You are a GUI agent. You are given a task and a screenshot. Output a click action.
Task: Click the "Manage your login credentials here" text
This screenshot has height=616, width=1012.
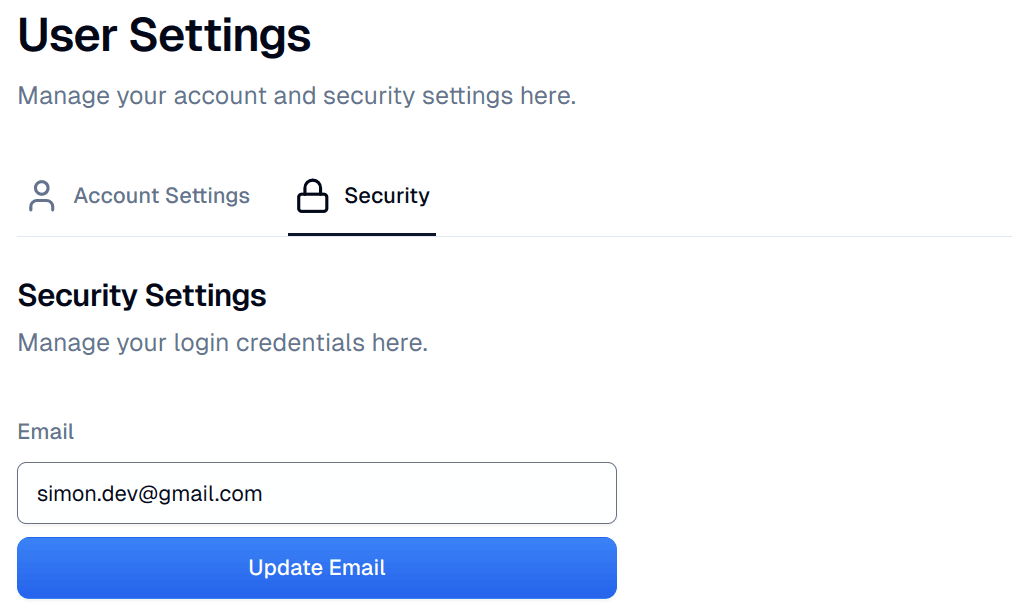[x=222, y=344]
